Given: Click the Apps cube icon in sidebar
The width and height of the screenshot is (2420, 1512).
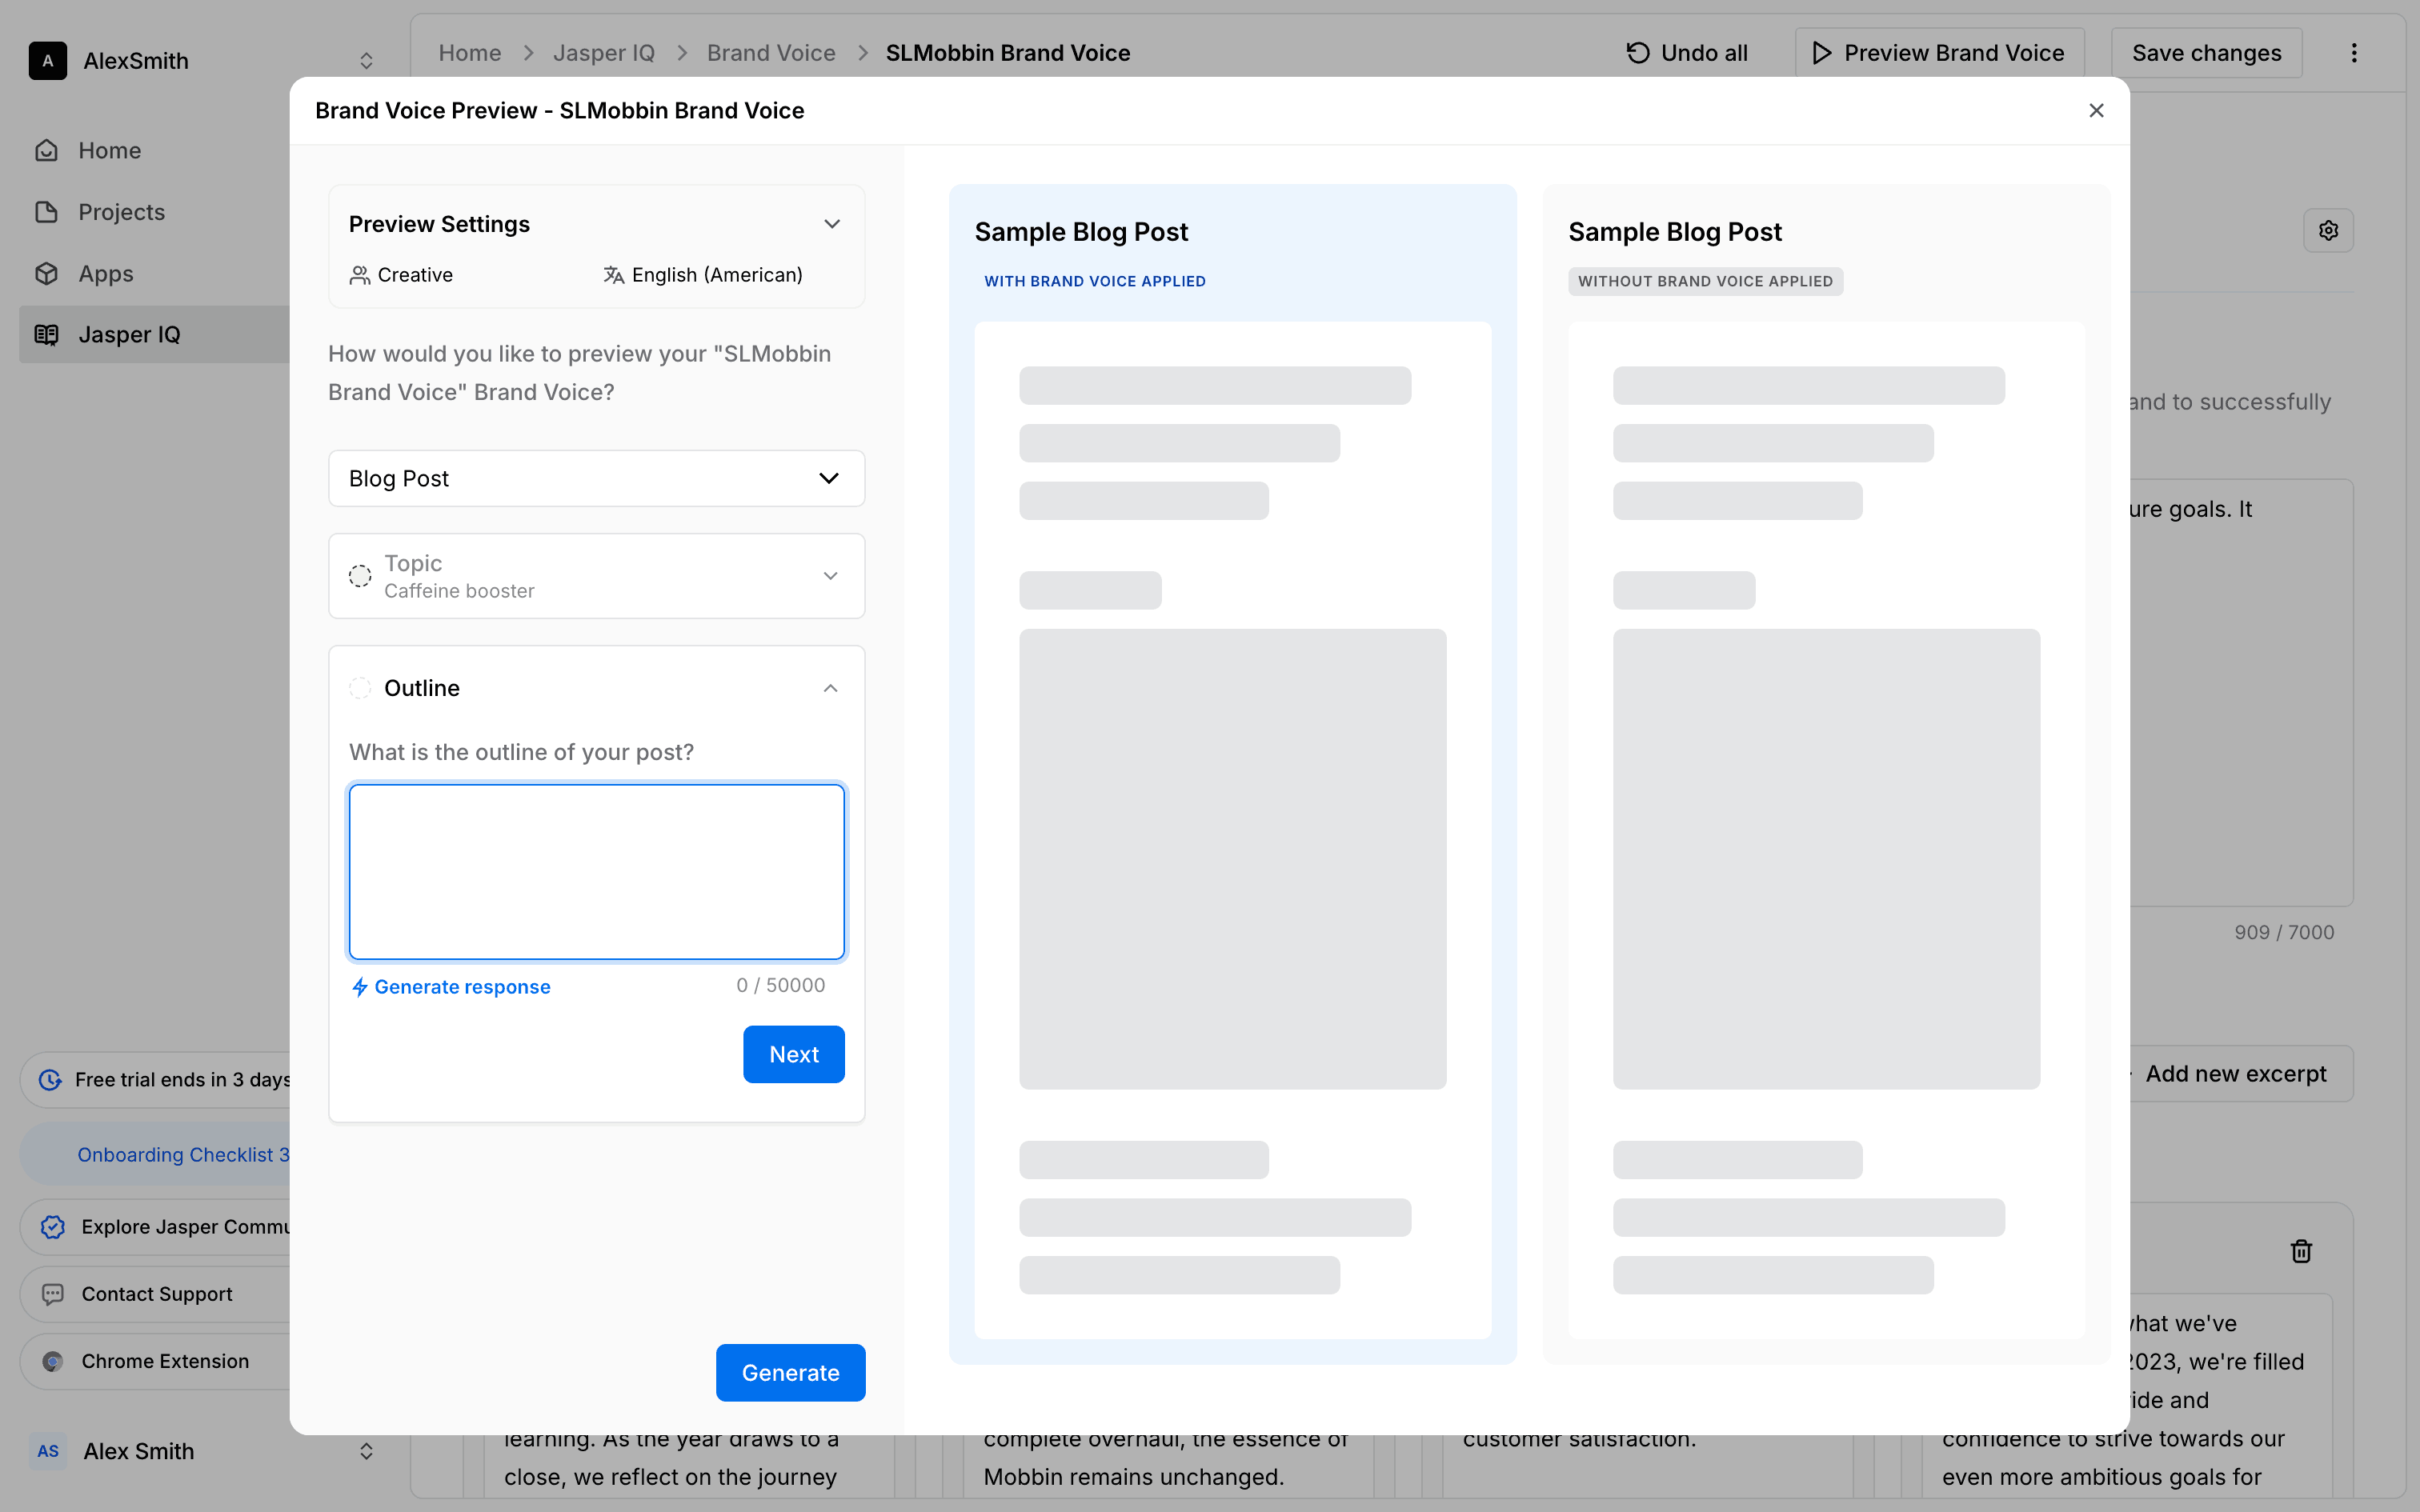Looking at the screenshot, I should pyautogui.click(x=47, y=273).
